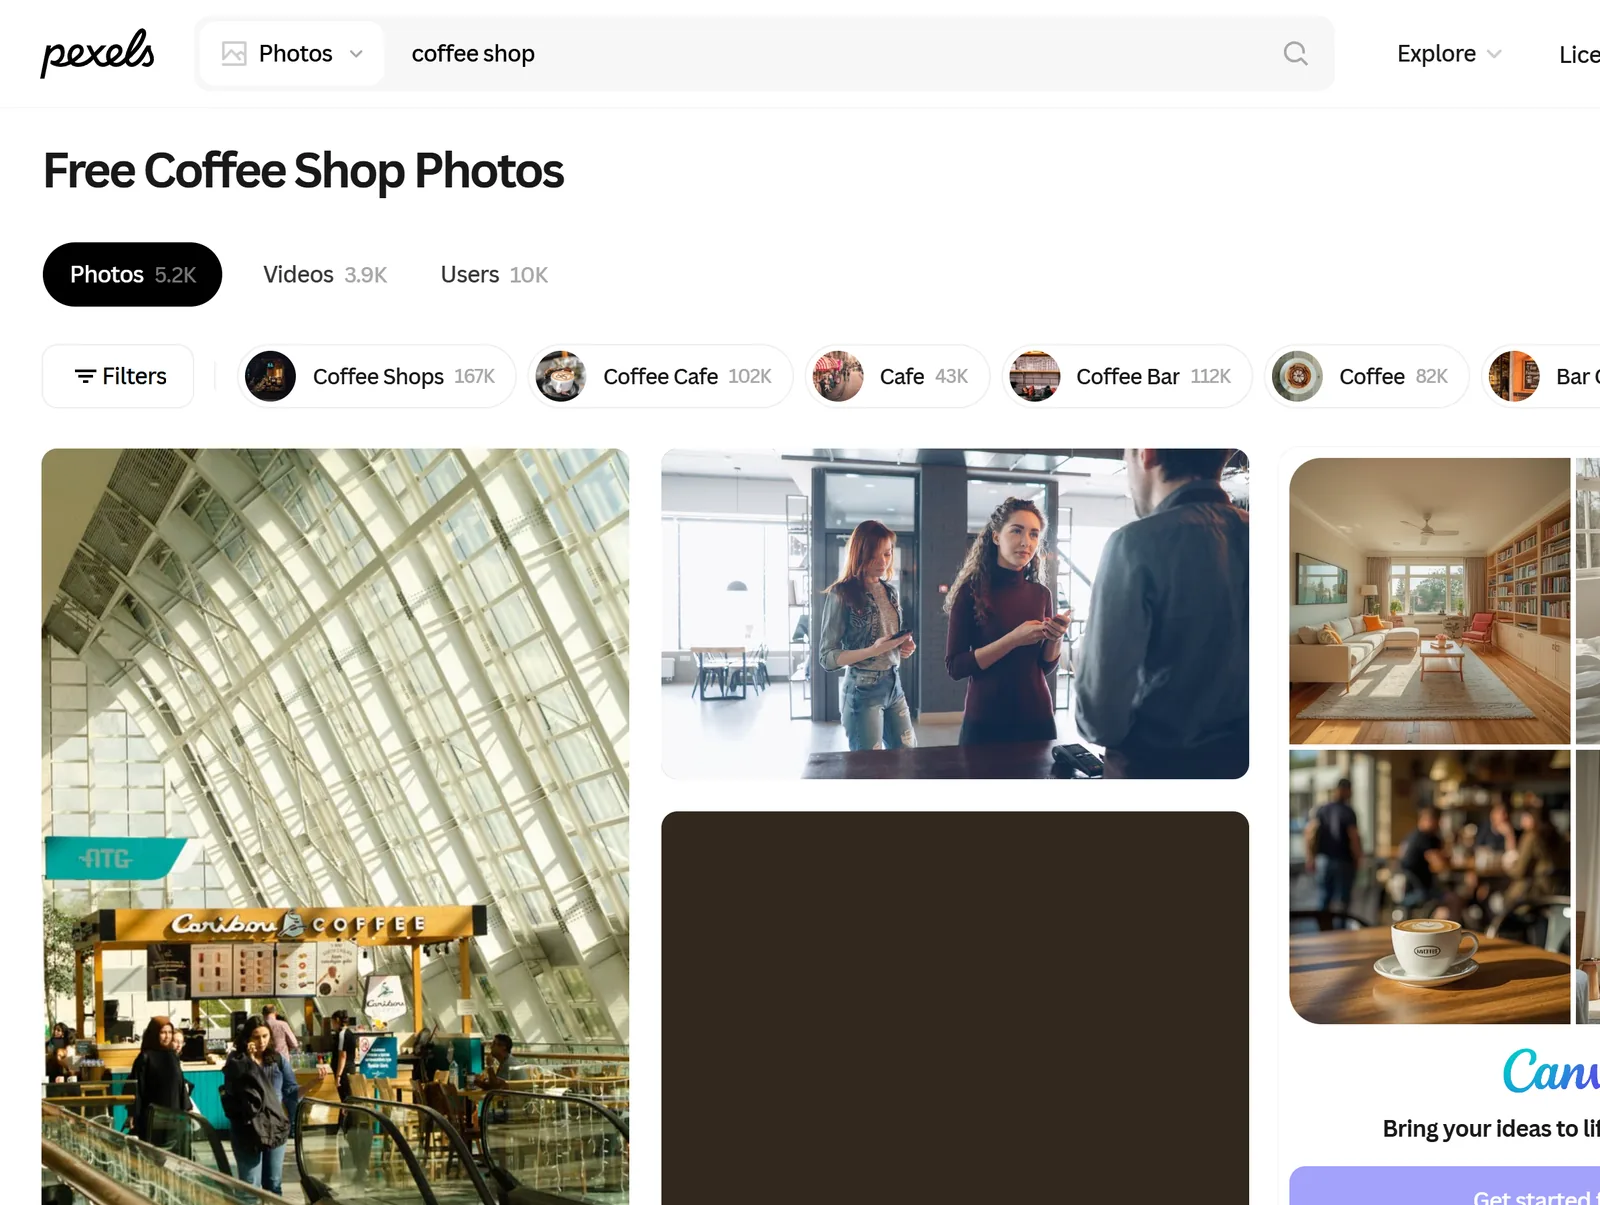Click the Get started ad button
1600x1205 pixels.
tap(1445, 1186)
